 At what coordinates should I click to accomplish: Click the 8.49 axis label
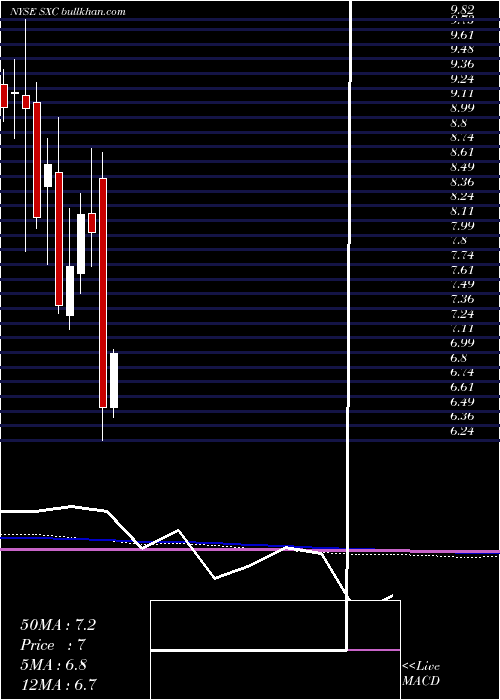tap(462, 167)
